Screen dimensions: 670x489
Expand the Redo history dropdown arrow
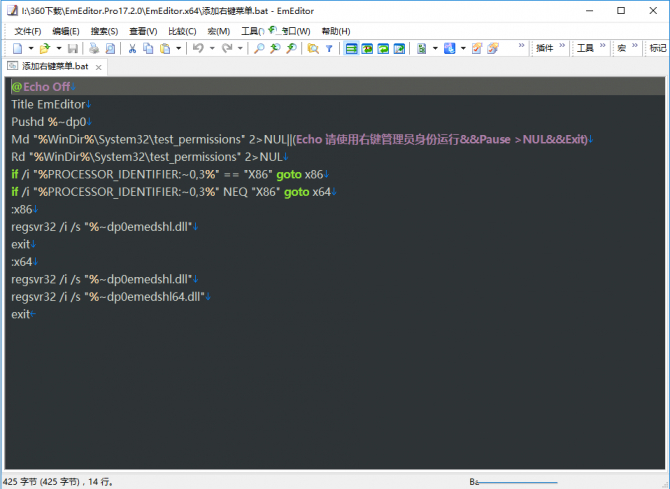(240, 48)
